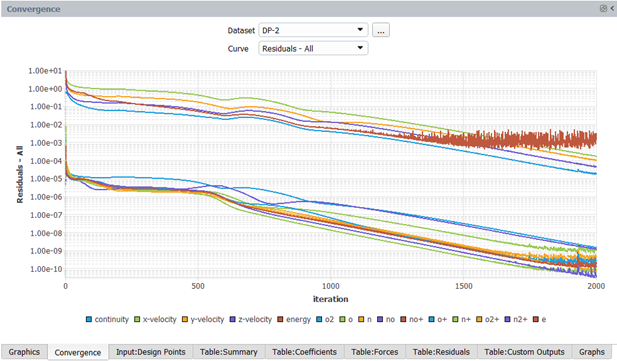Viewport: 617px width, 361px height.
Task: Switch to Table:Custom Outputs tab
Action: click(524, 352)
